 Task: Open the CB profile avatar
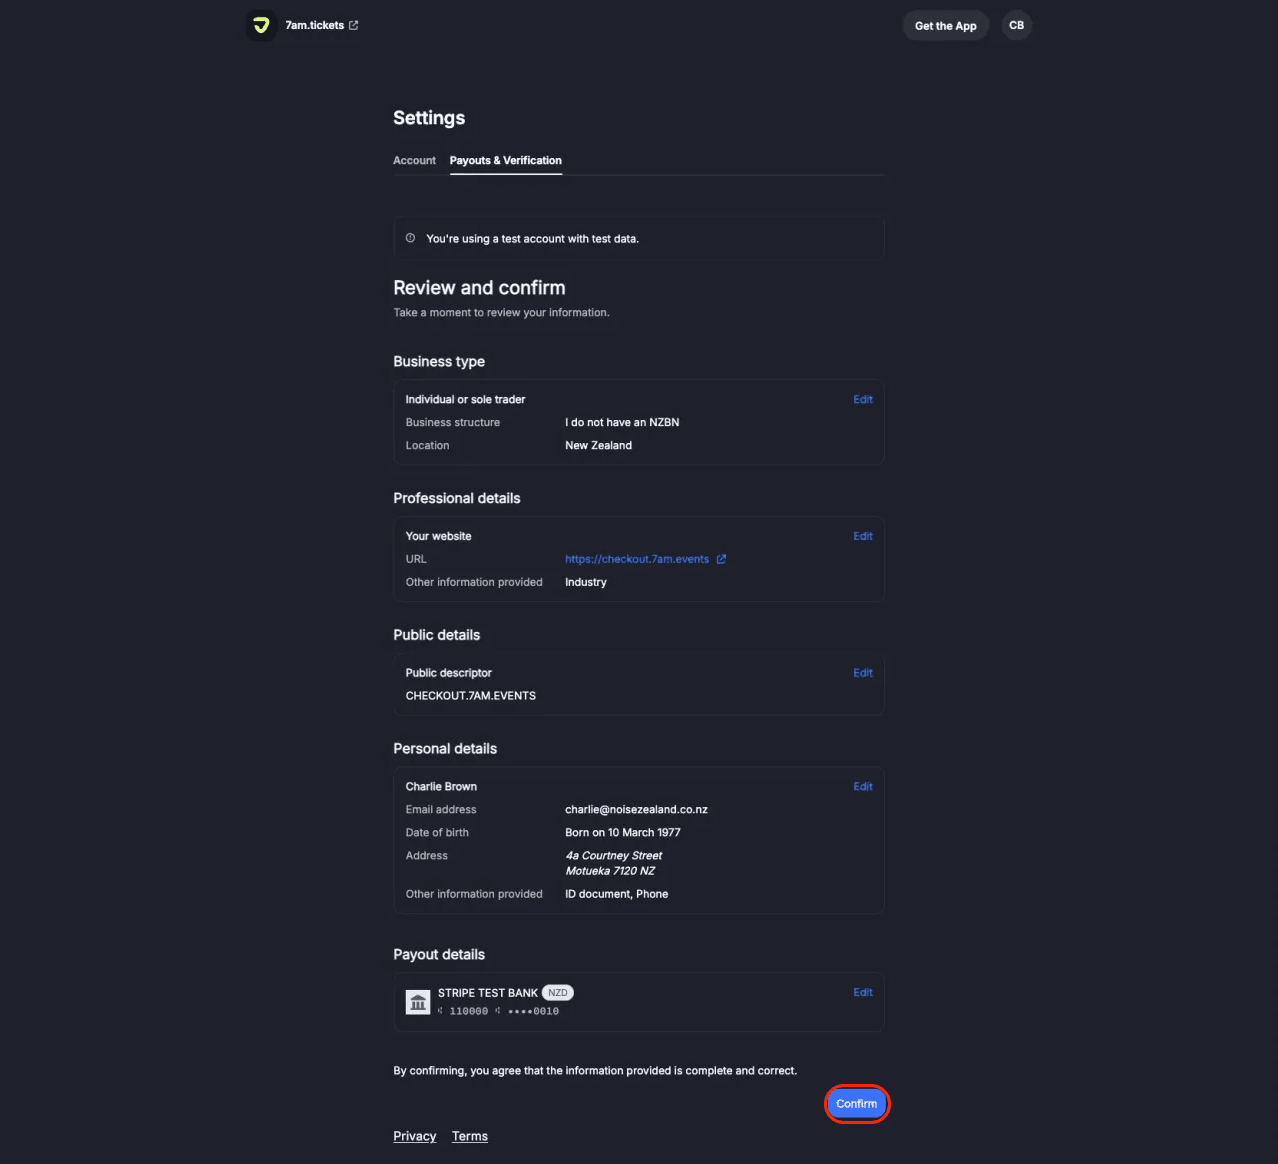coord(1016,26)
